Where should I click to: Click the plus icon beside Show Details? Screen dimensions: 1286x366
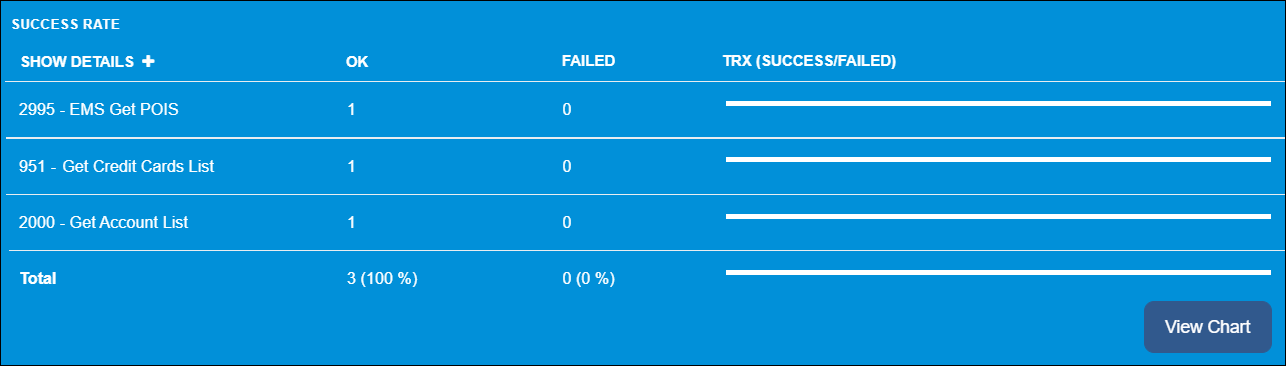click(x=148, y=61)
